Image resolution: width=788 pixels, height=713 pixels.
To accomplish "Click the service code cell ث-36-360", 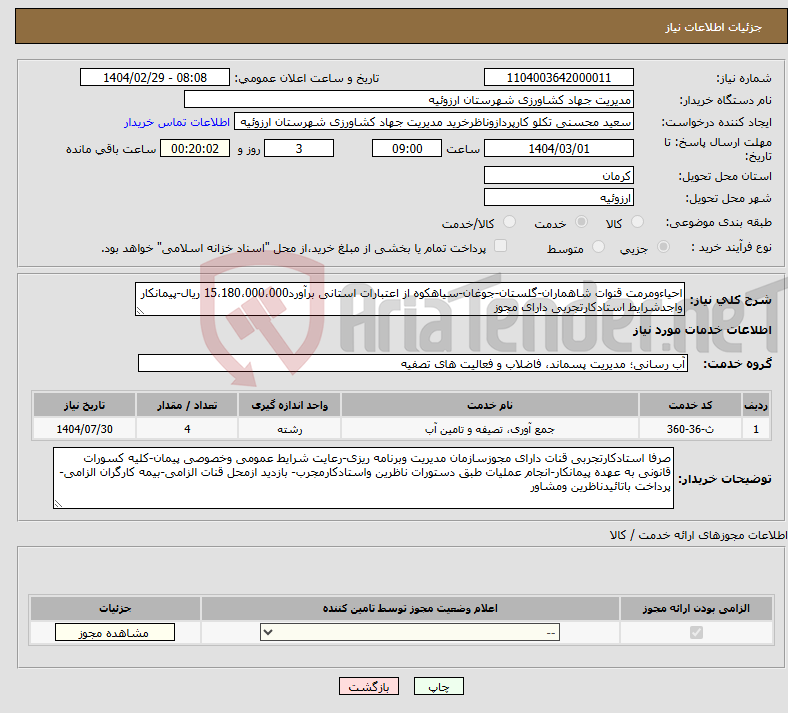I will pyautogui.click(x=691, y=429).
